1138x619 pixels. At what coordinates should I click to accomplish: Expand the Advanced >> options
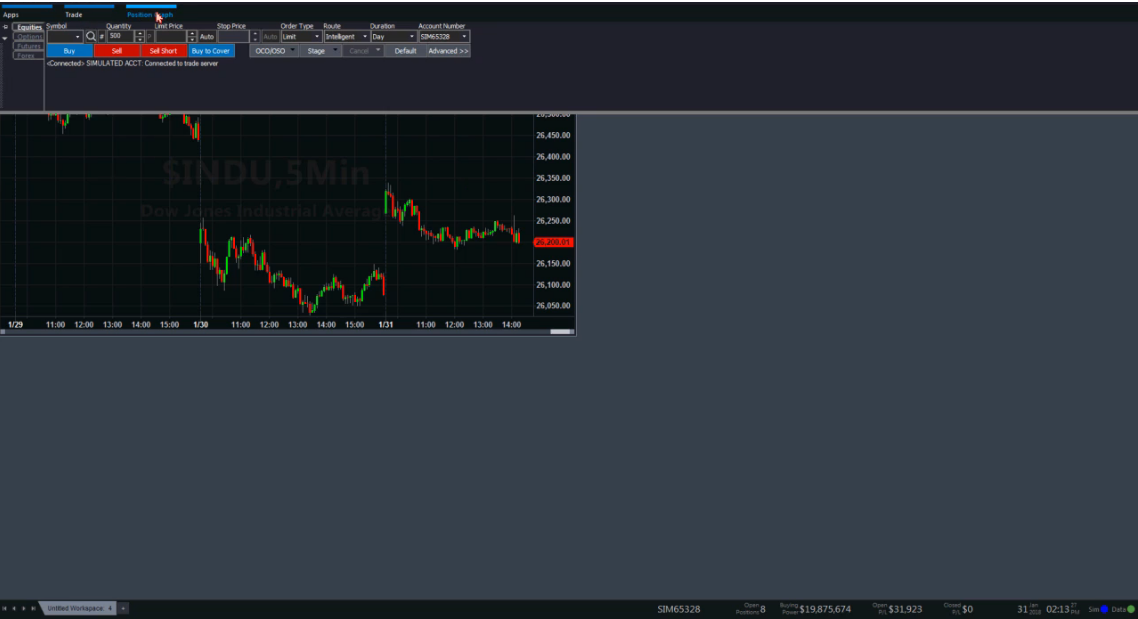pos(448,51)
